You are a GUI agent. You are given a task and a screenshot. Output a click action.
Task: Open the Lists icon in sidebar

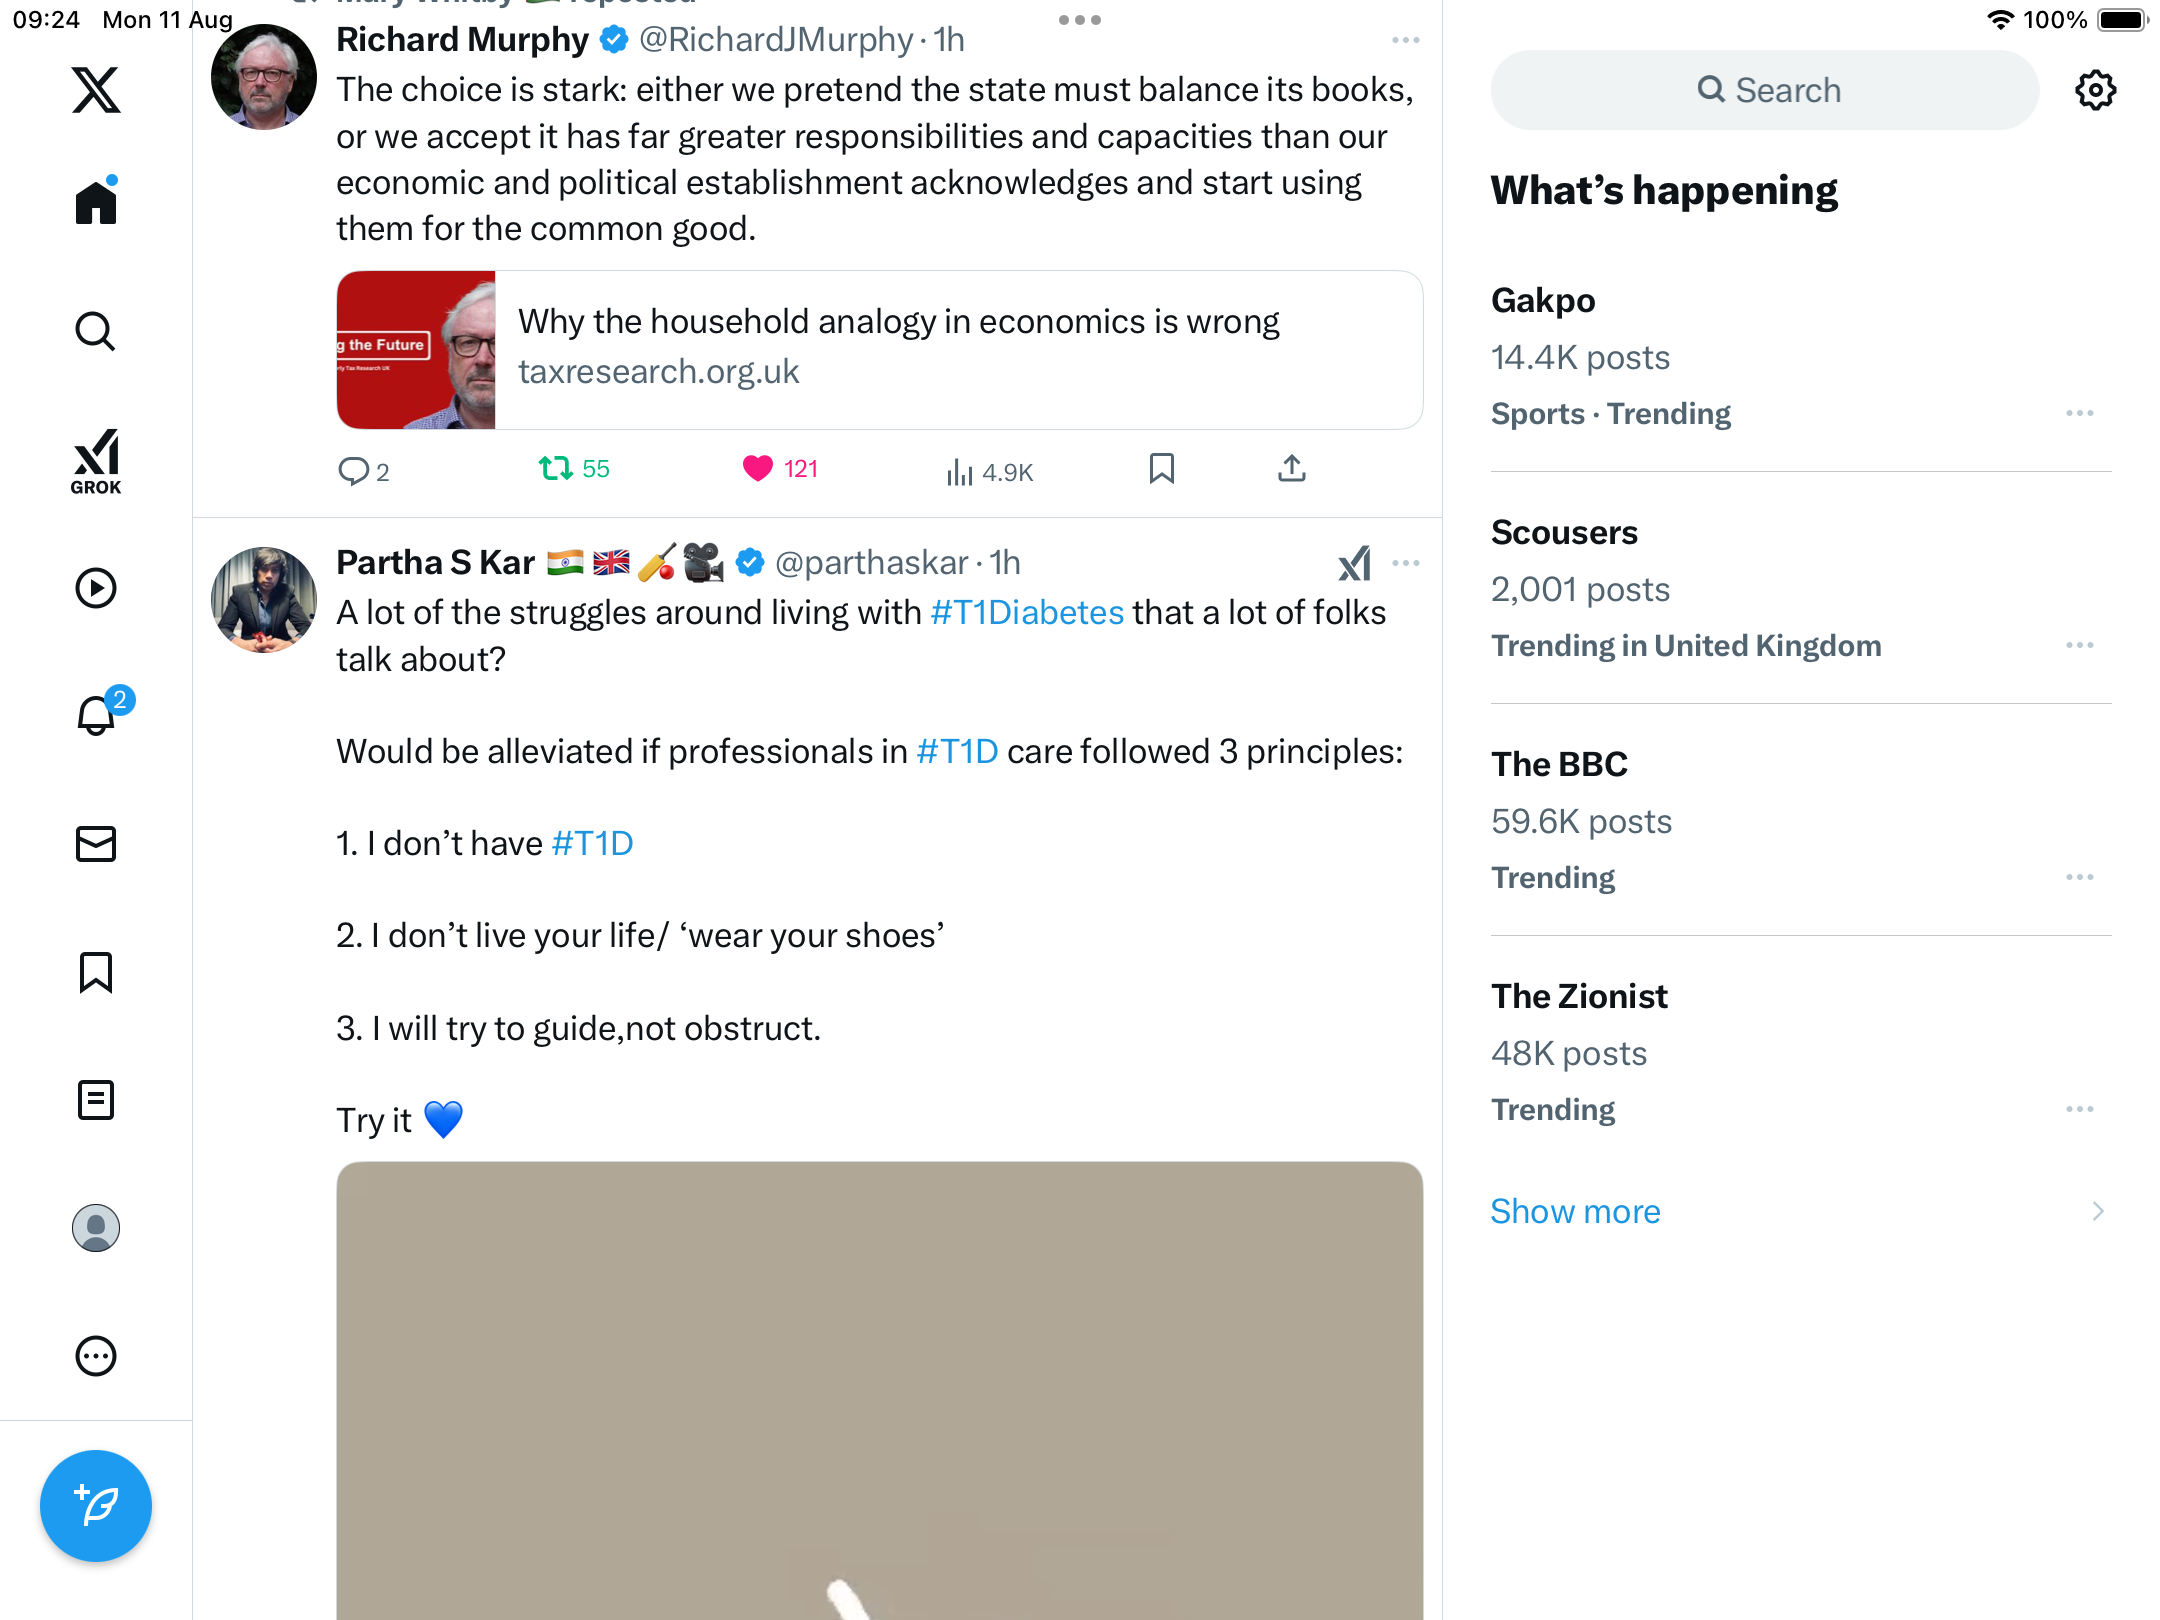pyautogui.click(x=96, y=1100)
